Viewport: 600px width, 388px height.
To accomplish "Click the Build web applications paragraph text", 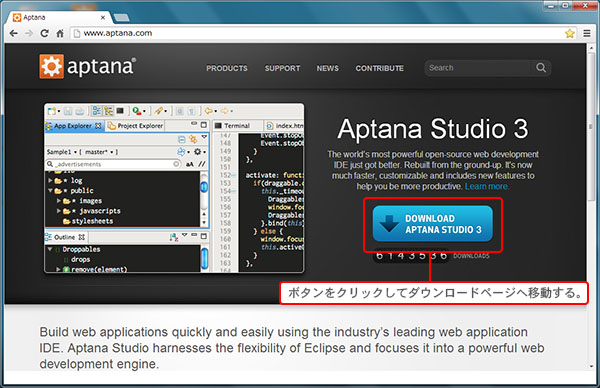I will [x=292, y=348].
